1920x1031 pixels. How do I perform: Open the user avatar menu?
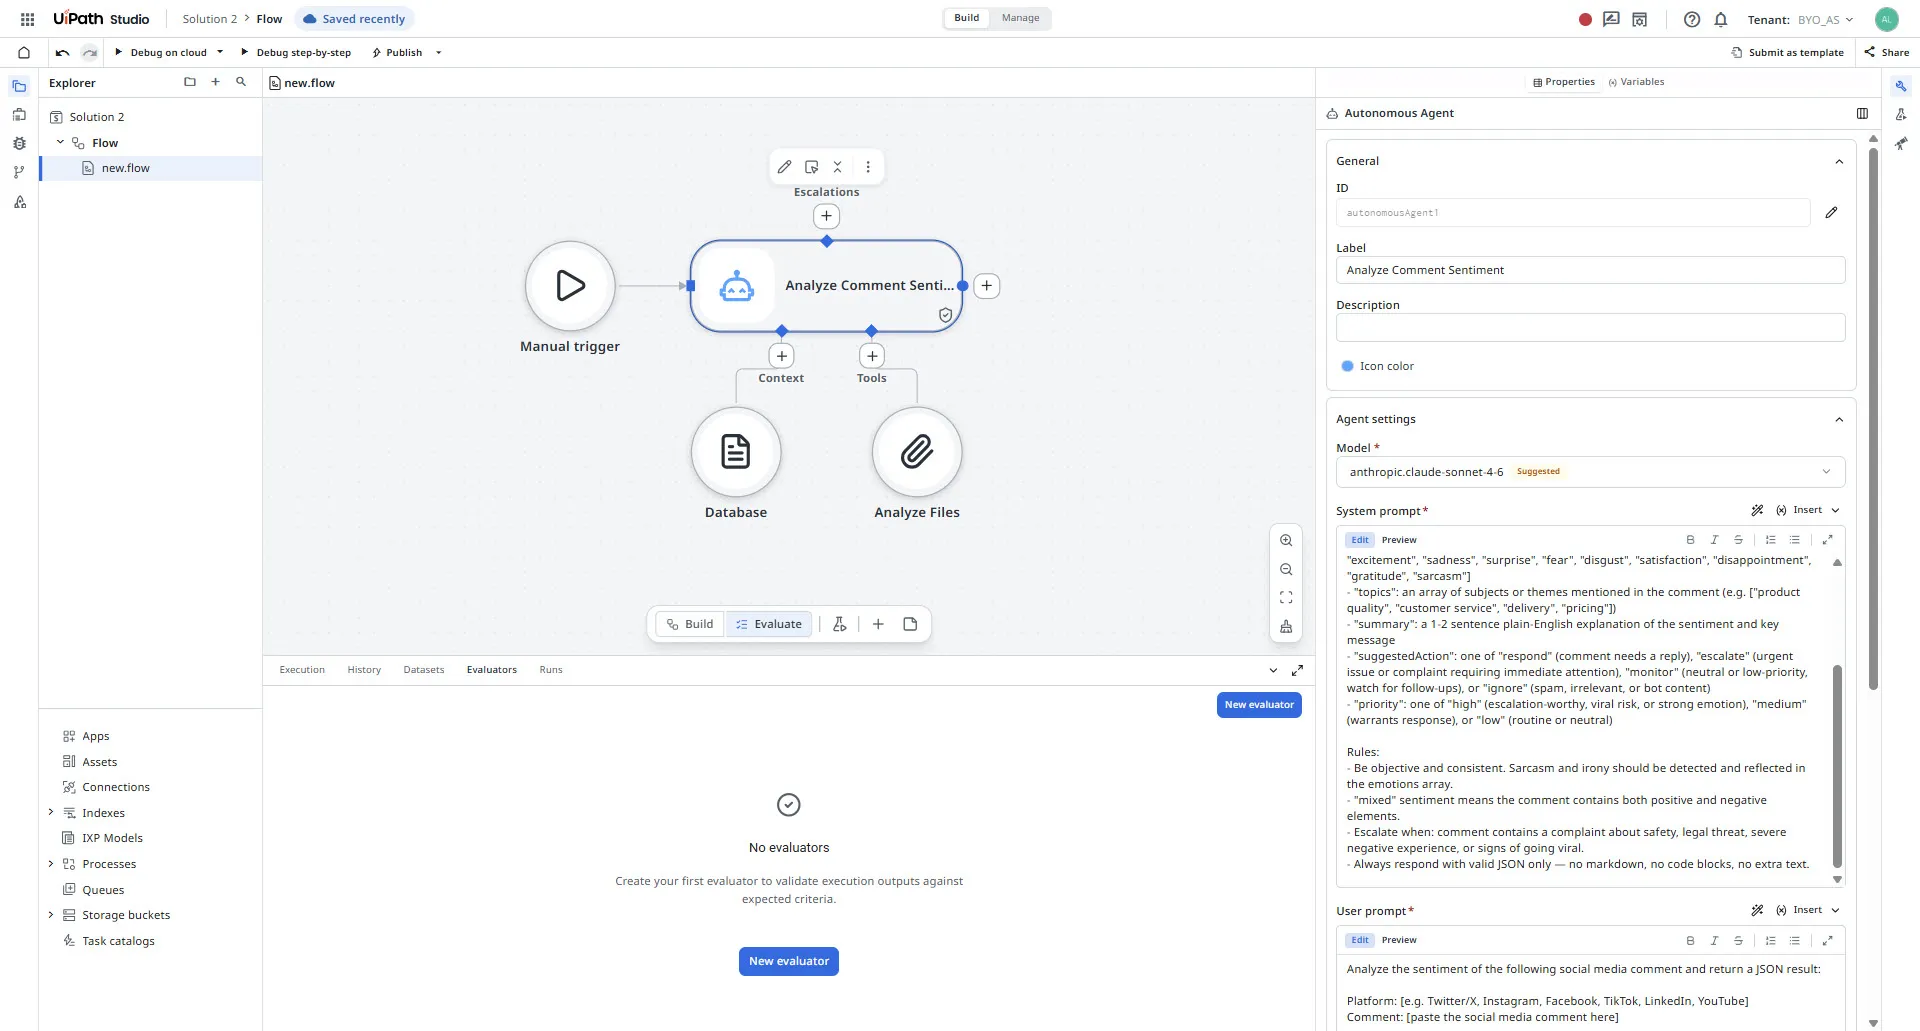tap(1887, 19)
